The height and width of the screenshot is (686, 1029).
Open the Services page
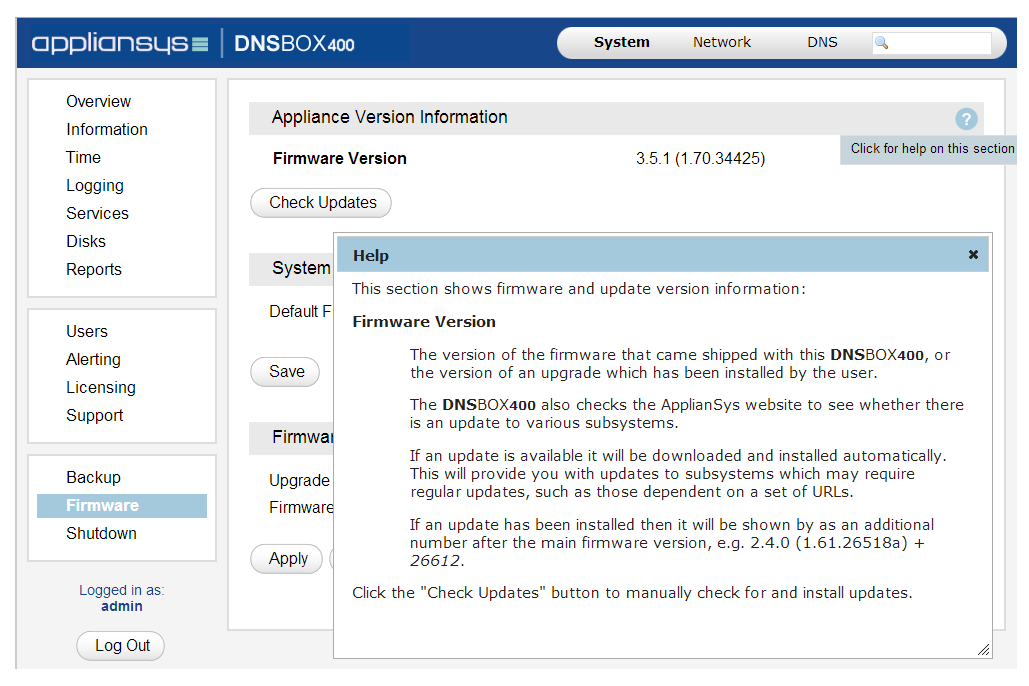pos(97,213)
